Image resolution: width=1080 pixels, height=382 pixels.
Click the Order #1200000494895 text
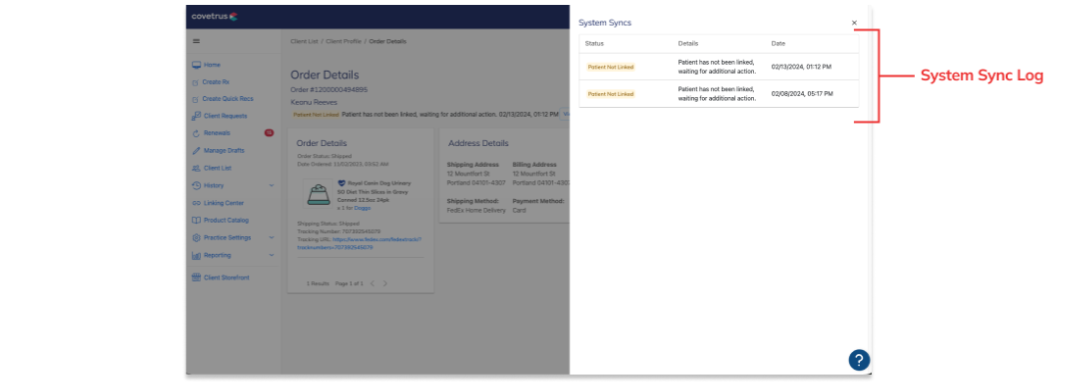(x=329, y=89)
